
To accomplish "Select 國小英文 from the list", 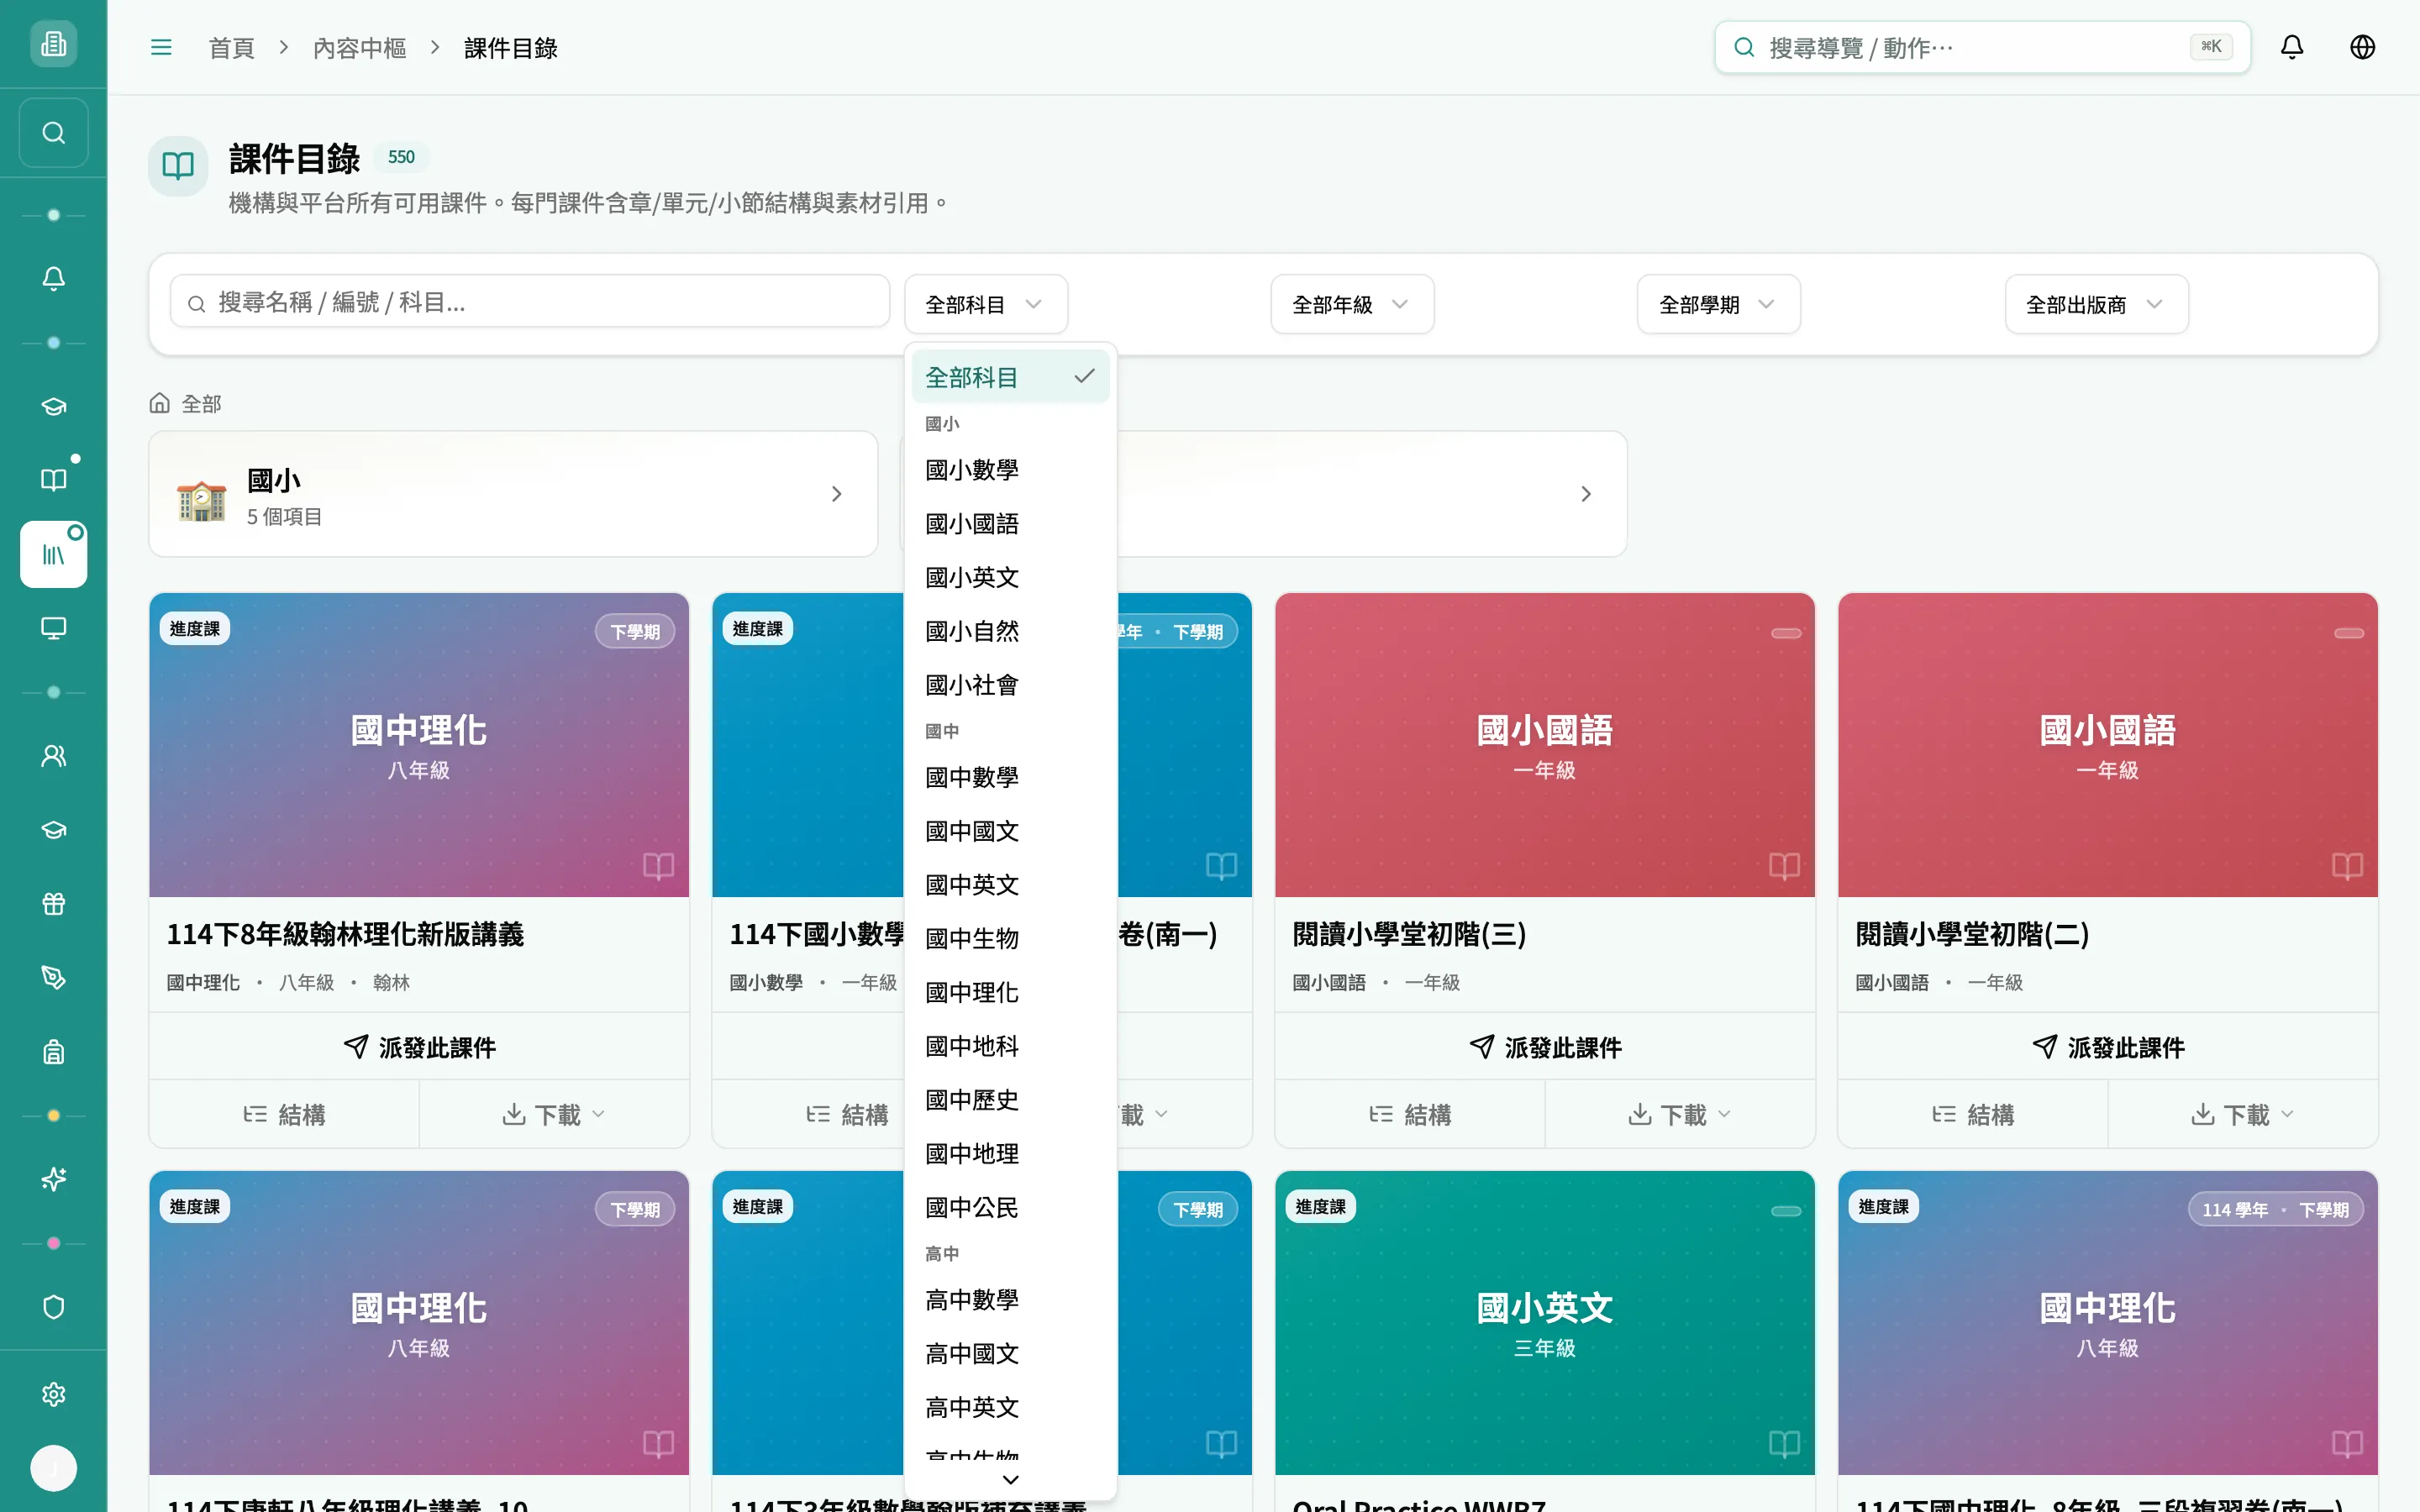I will click(x=1010, y=577).
